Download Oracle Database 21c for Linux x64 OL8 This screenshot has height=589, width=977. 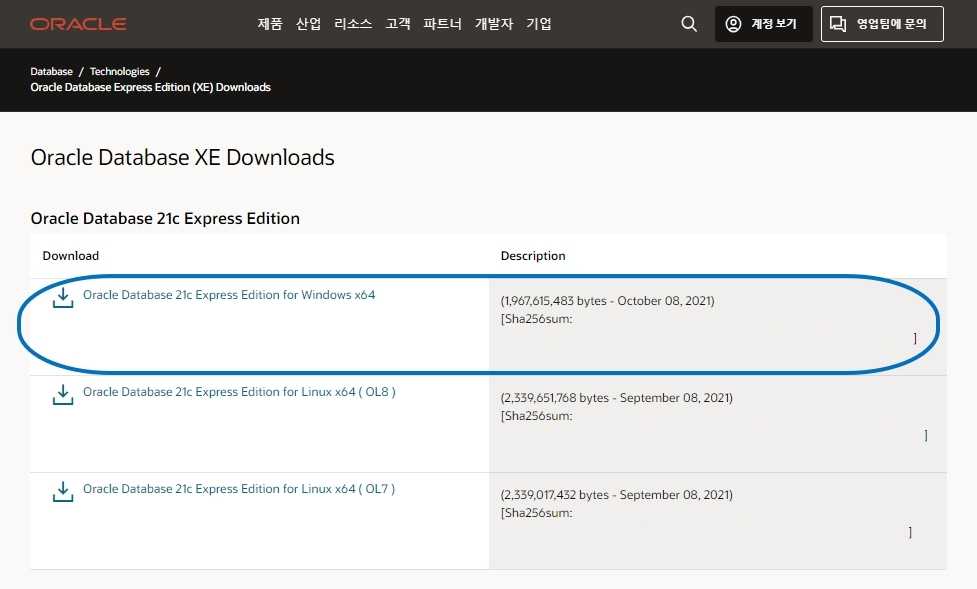pyautogui.click(x=239, y=392)
